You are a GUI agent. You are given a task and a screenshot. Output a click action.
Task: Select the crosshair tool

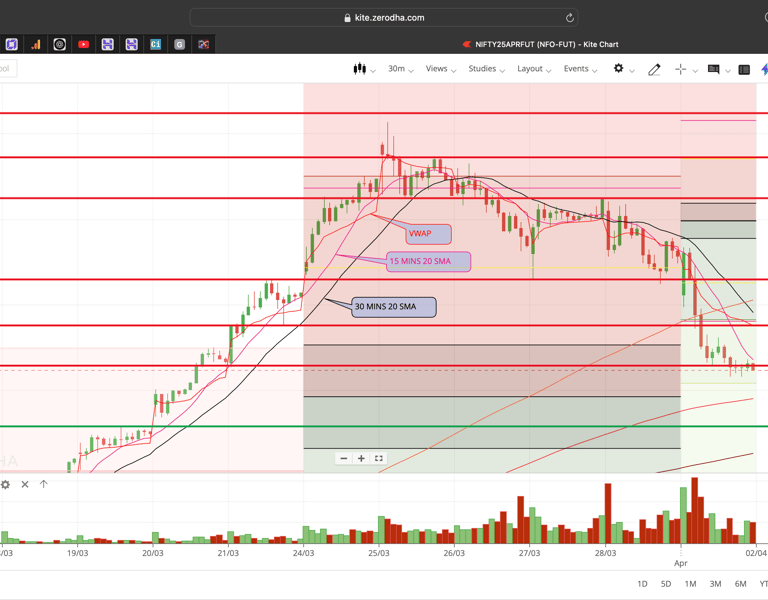click(x=680, y=70)
